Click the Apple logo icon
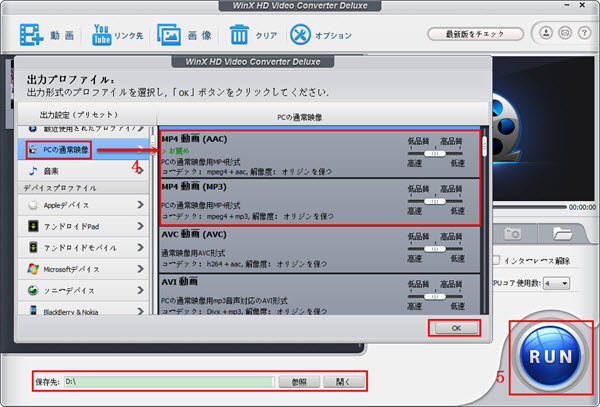 [x=33, y=205]
